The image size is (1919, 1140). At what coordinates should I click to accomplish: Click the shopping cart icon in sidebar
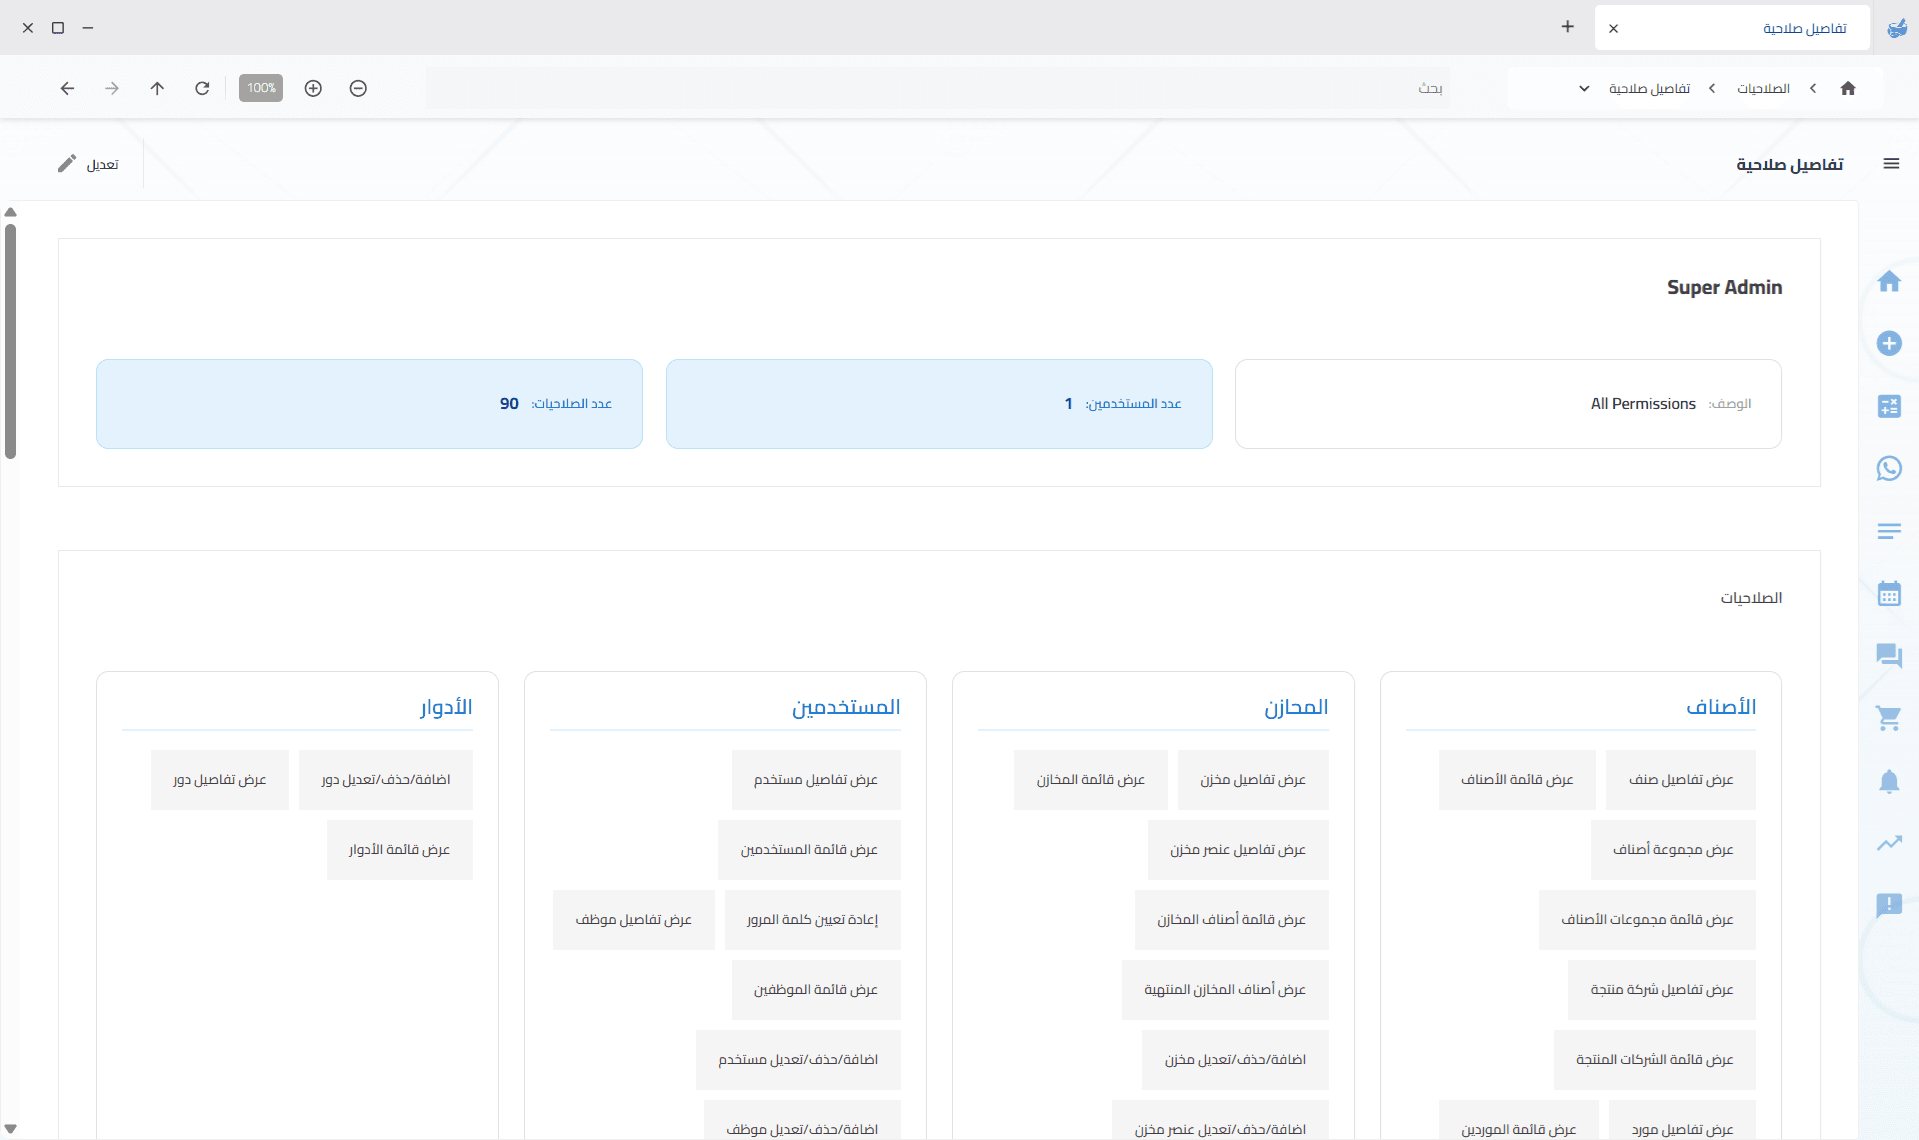point(1890,718)
